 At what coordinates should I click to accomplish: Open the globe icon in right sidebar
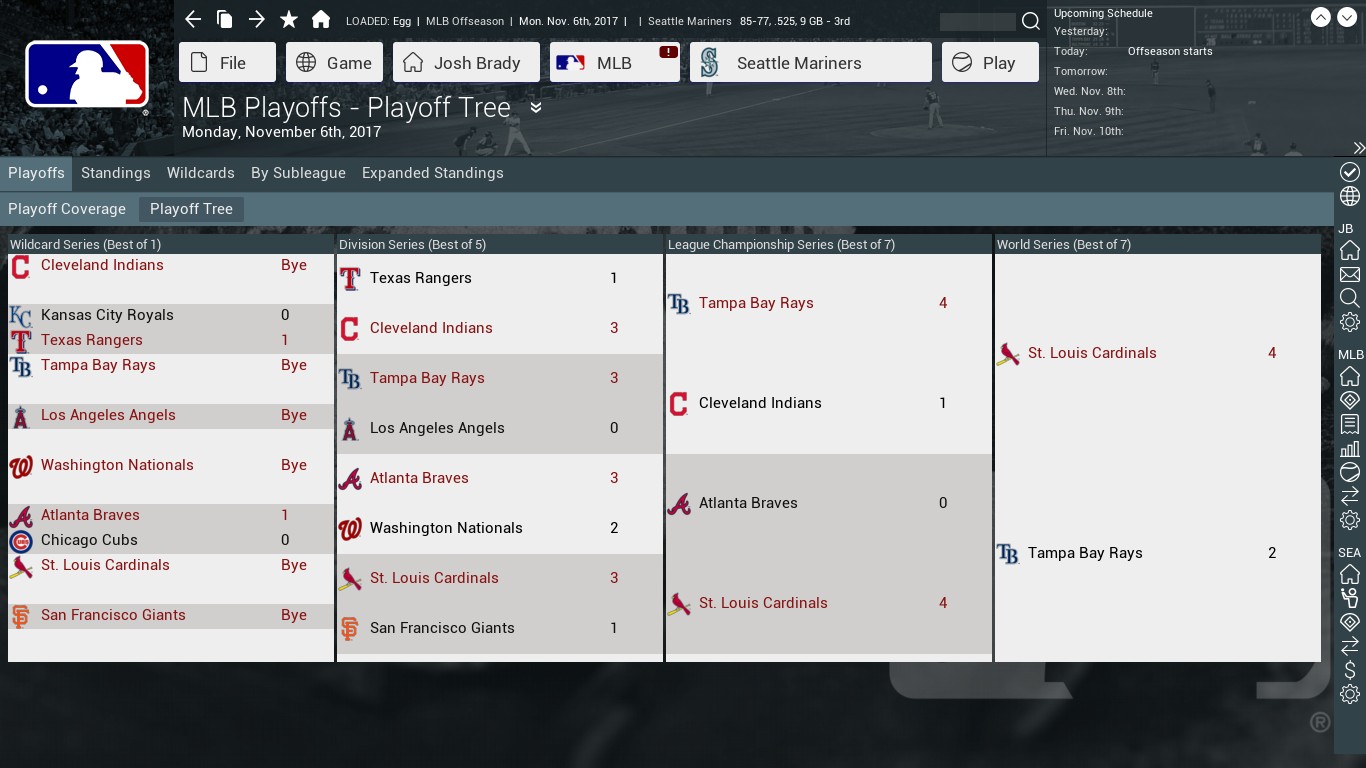(1350, 196)
